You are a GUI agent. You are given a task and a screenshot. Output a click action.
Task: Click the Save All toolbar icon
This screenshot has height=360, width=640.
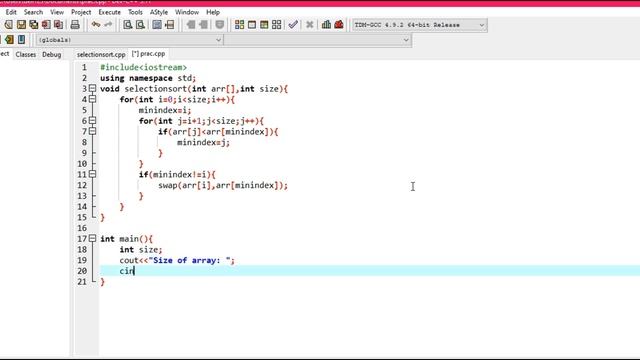pyautogui.click(x=33, y=25)
